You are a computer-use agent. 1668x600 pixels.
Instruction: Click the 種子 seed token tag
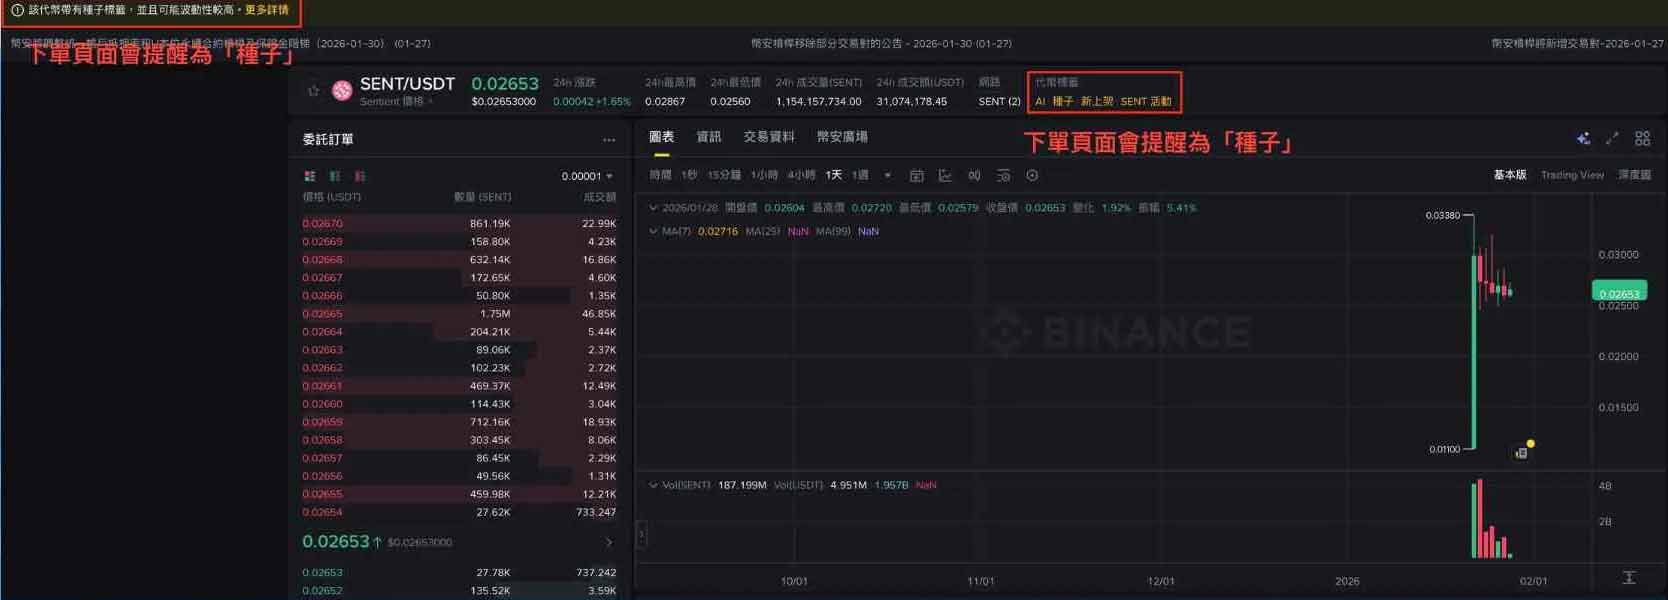tap(1062, 102)
